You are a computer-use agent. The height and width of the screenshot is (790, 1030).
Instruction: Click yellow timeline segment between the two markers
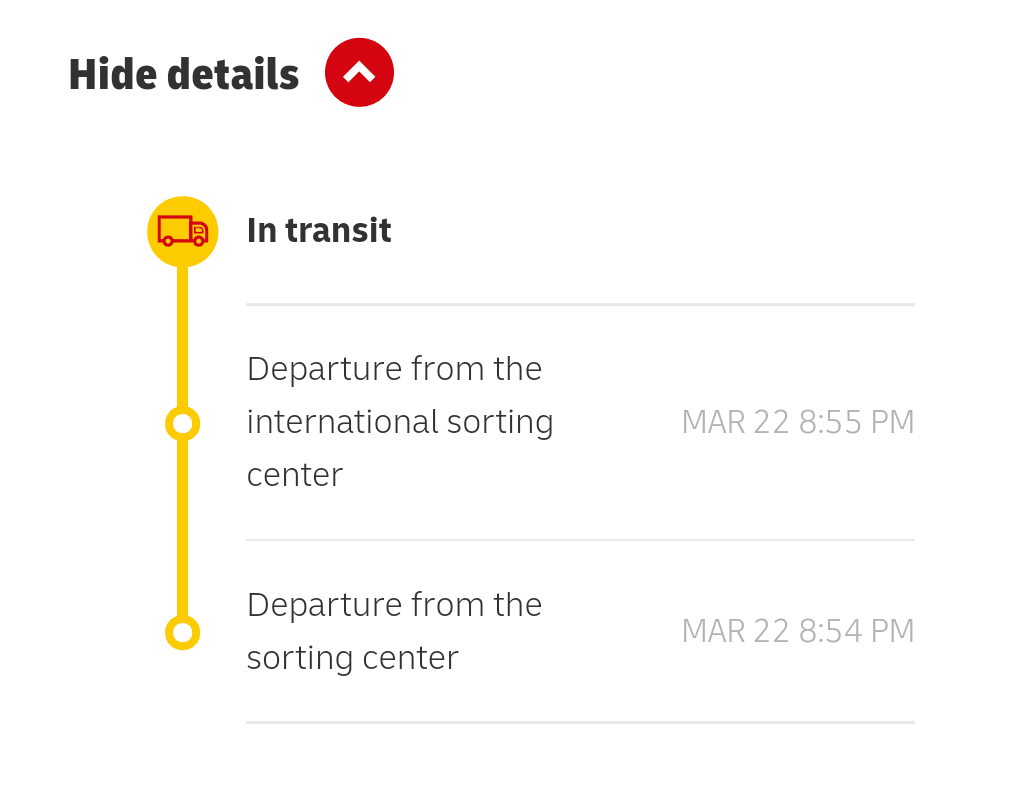point(182,528)
